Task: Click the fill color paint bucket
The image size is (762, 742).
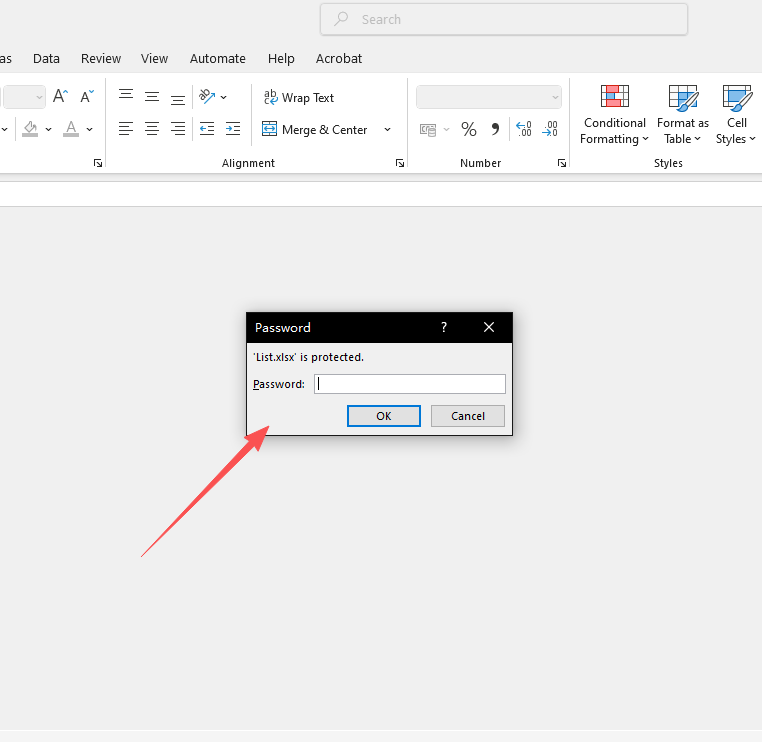Action: pyautogui.click(x=30, y=129)
